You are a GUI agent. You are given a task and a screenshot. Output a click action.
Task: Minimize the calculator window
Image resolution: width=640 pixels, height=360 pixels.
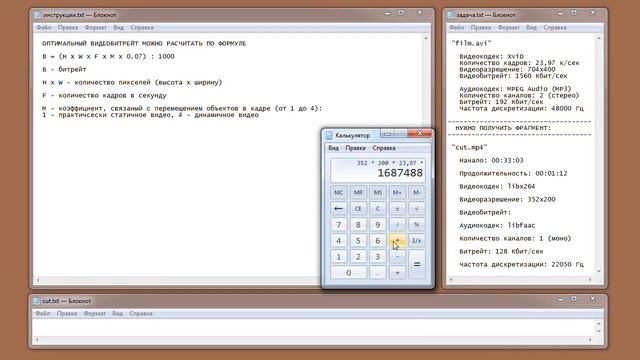(387, 133)
